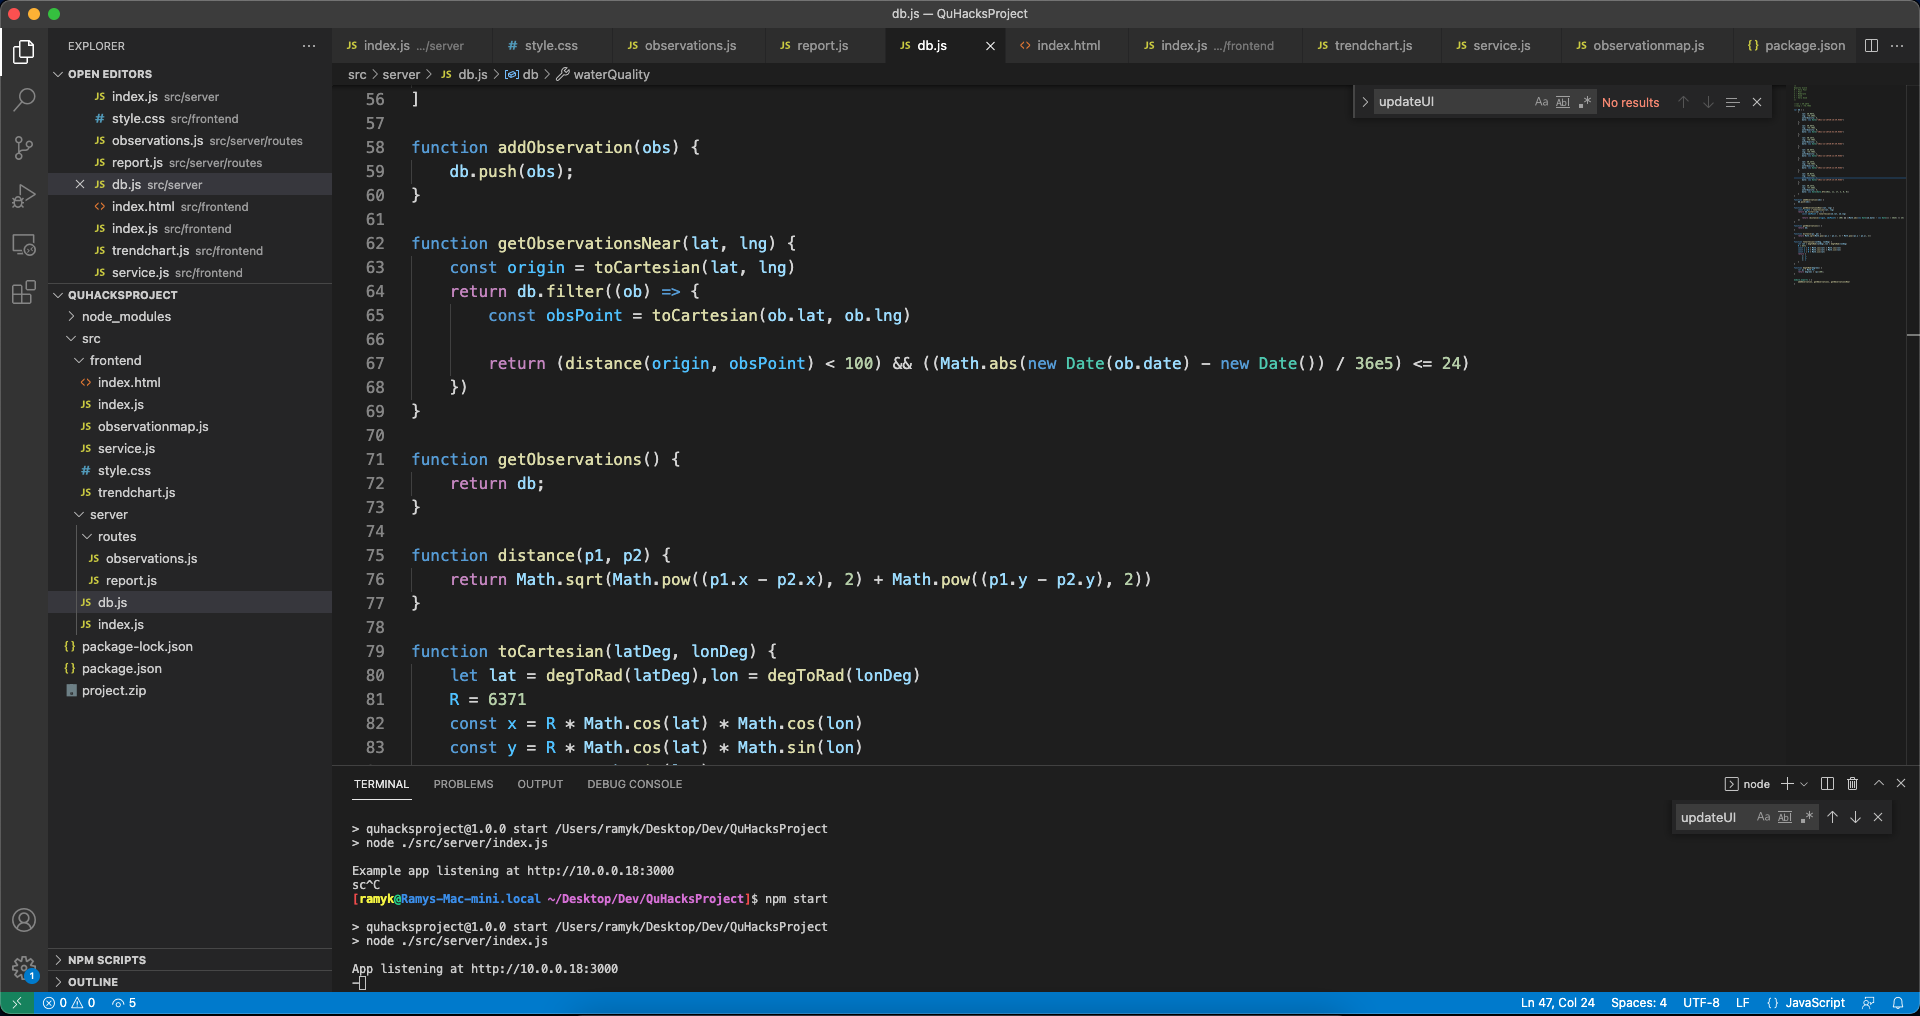Viewport: 1920px width, 1016px height.
Task: Expand the NPM SCRIPTS section
Action: pyautogui.click(x=106, y=960)
